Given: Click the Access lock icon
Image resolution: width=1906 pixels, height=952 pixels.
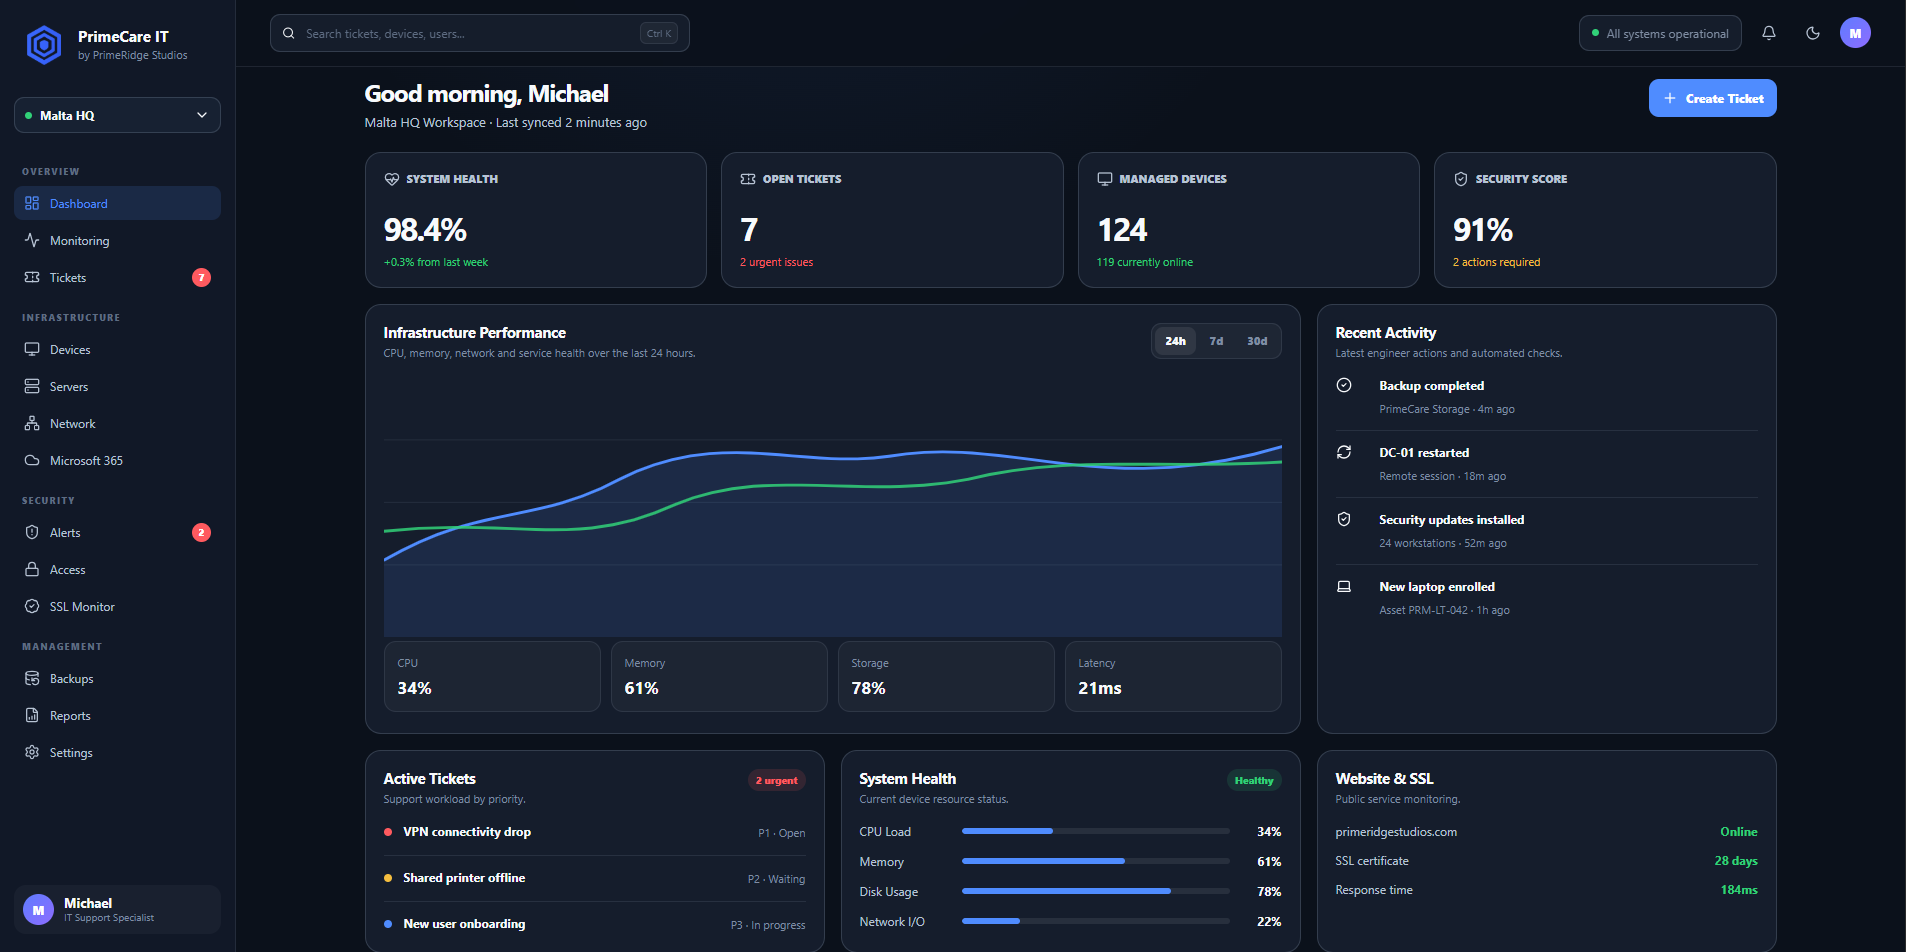Looking at the screenshot, I should coord(32,569).
